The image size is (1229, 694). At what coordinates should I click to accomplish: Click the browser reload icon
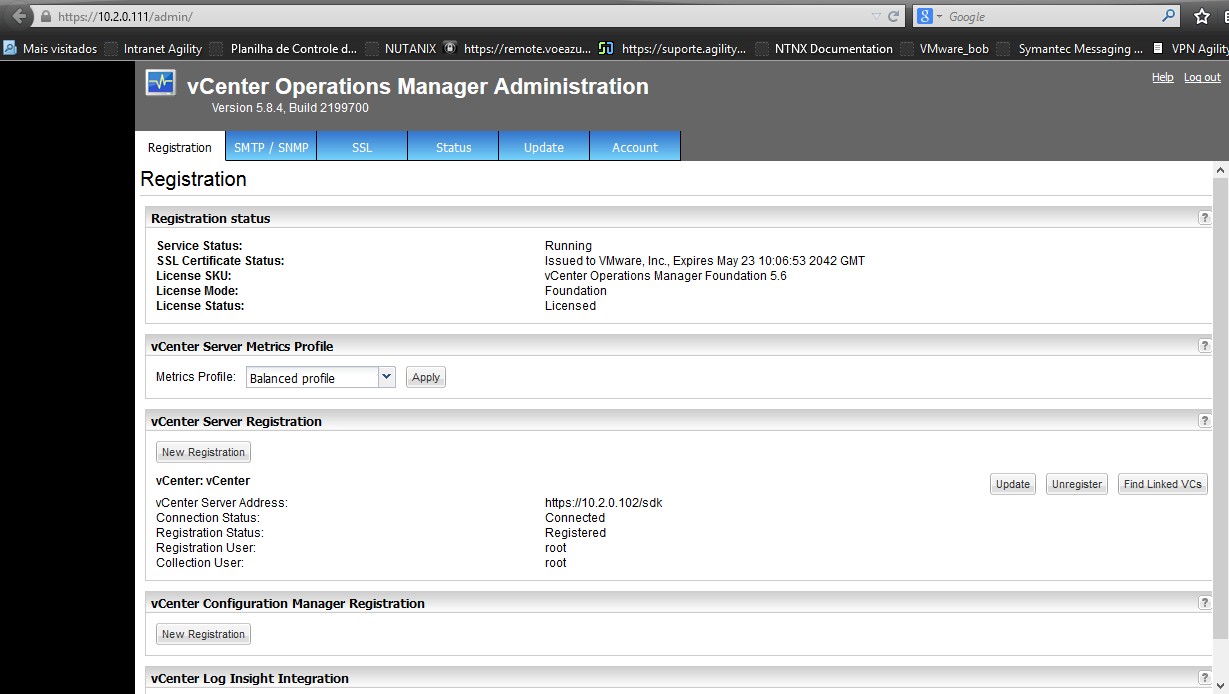[894, 17]
